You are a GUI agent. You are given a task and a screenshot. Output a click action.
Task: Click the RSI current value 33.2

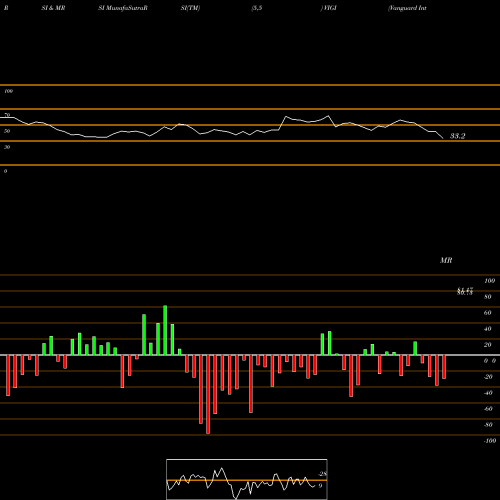457,136
